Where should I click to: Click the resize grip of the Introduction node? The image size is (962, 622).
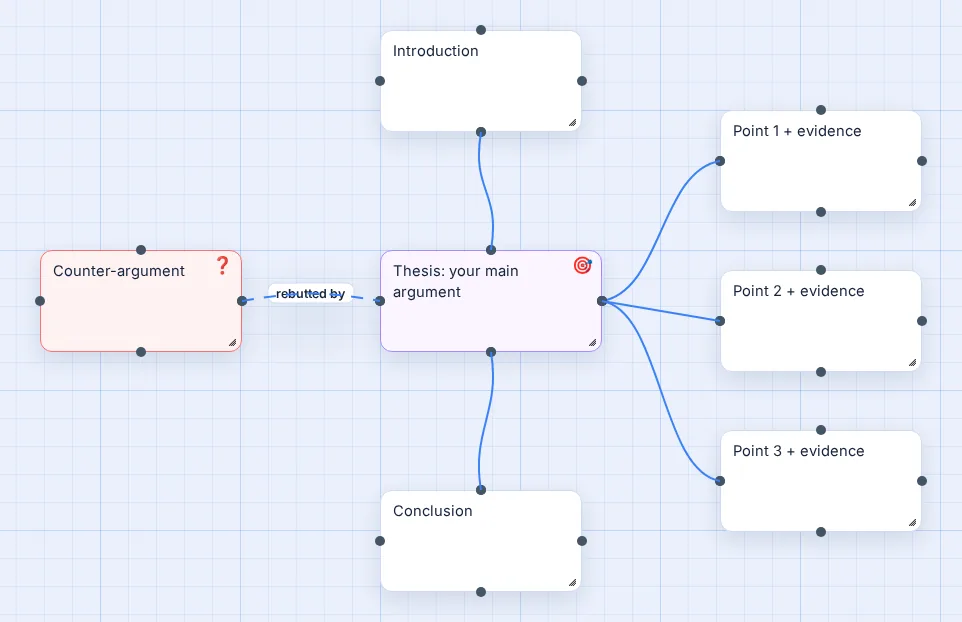click(572, 122)
